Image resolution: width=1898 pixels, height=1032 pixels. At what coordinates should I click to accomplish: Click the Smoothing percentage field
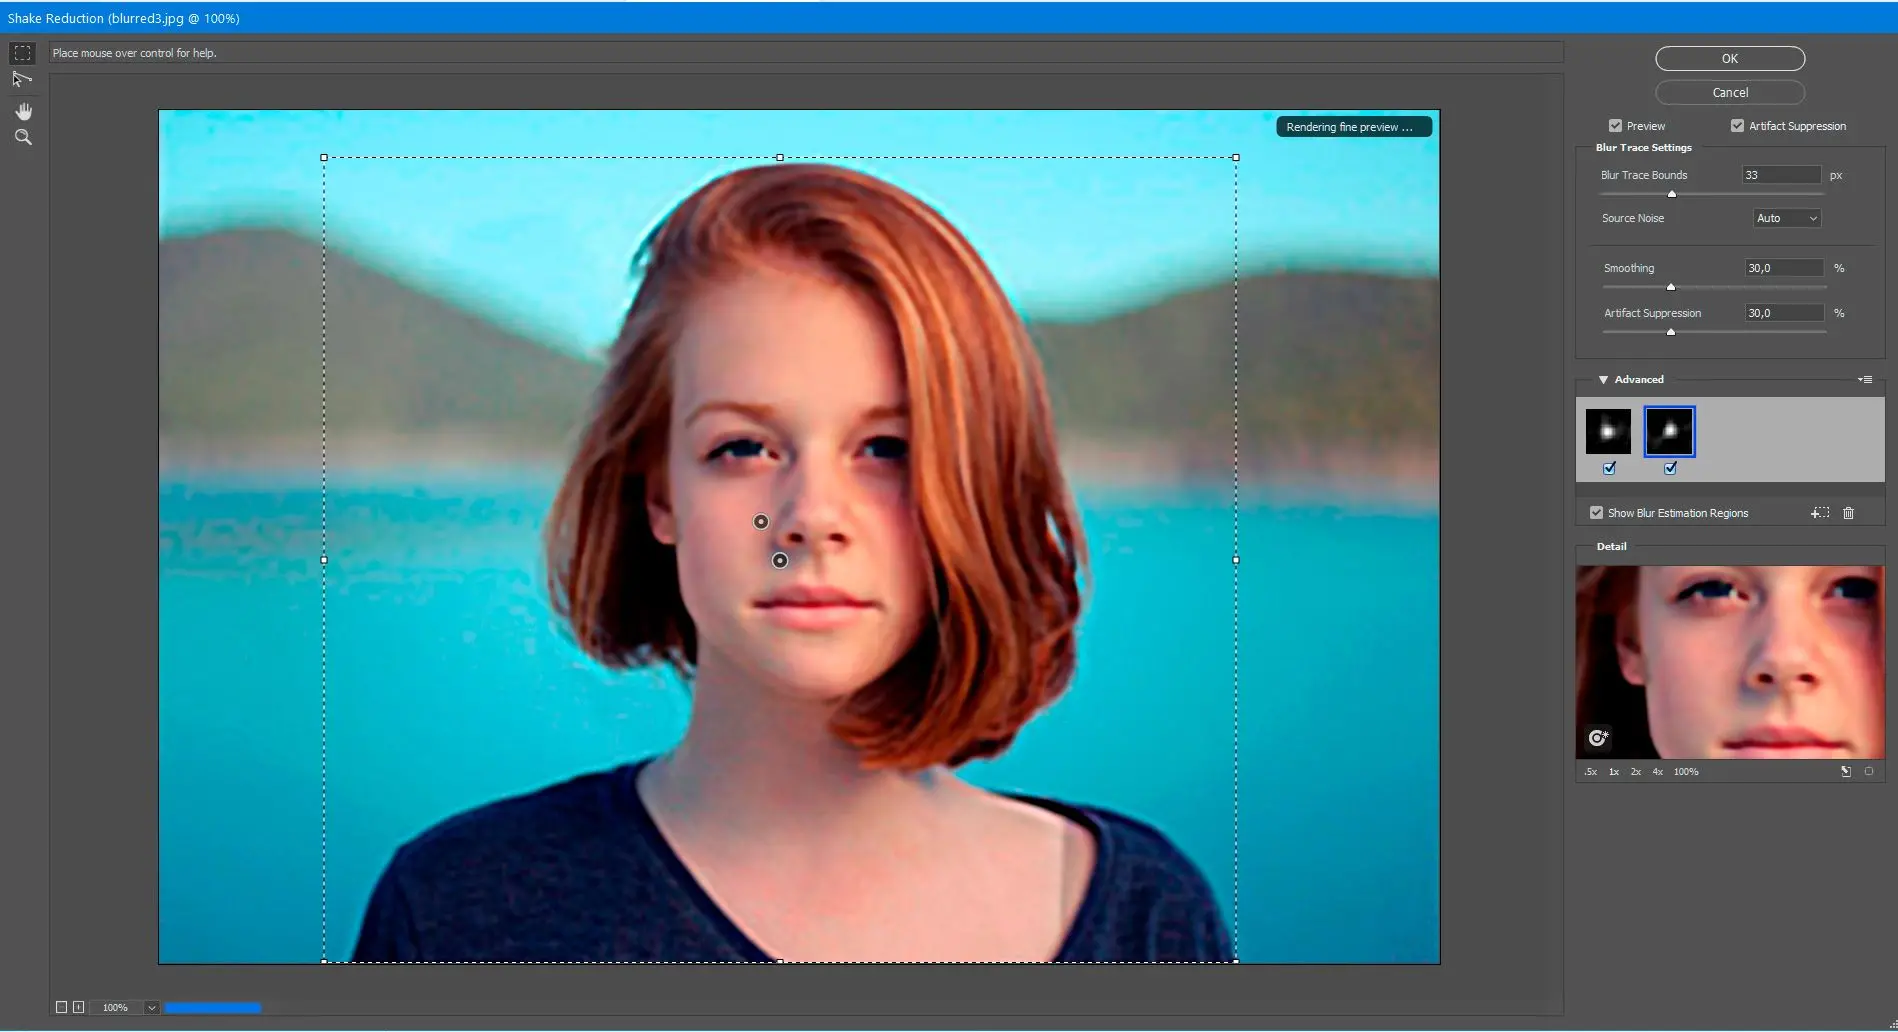tap(1784, 268)
